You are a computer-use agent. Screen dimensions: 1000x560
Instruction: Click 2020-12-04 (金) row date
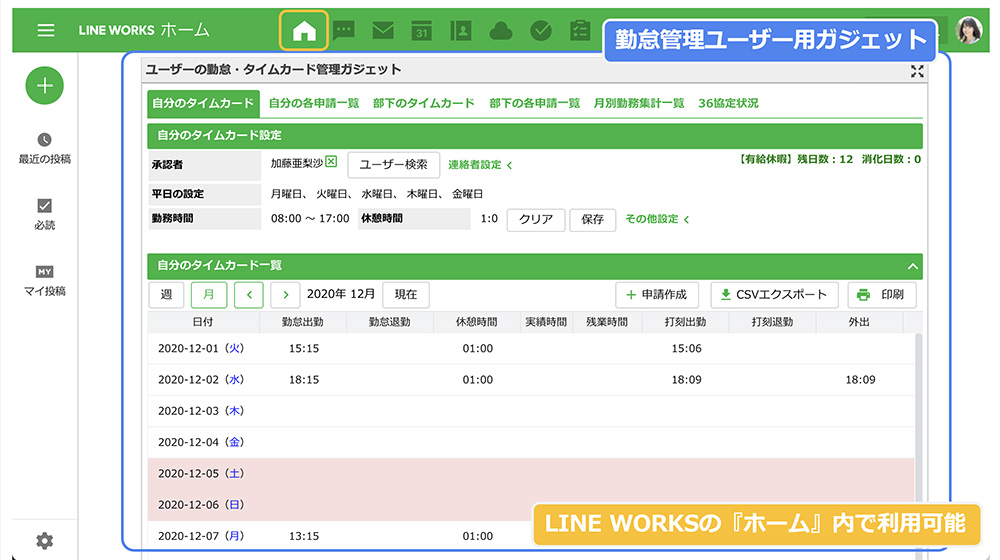point(201,442)
